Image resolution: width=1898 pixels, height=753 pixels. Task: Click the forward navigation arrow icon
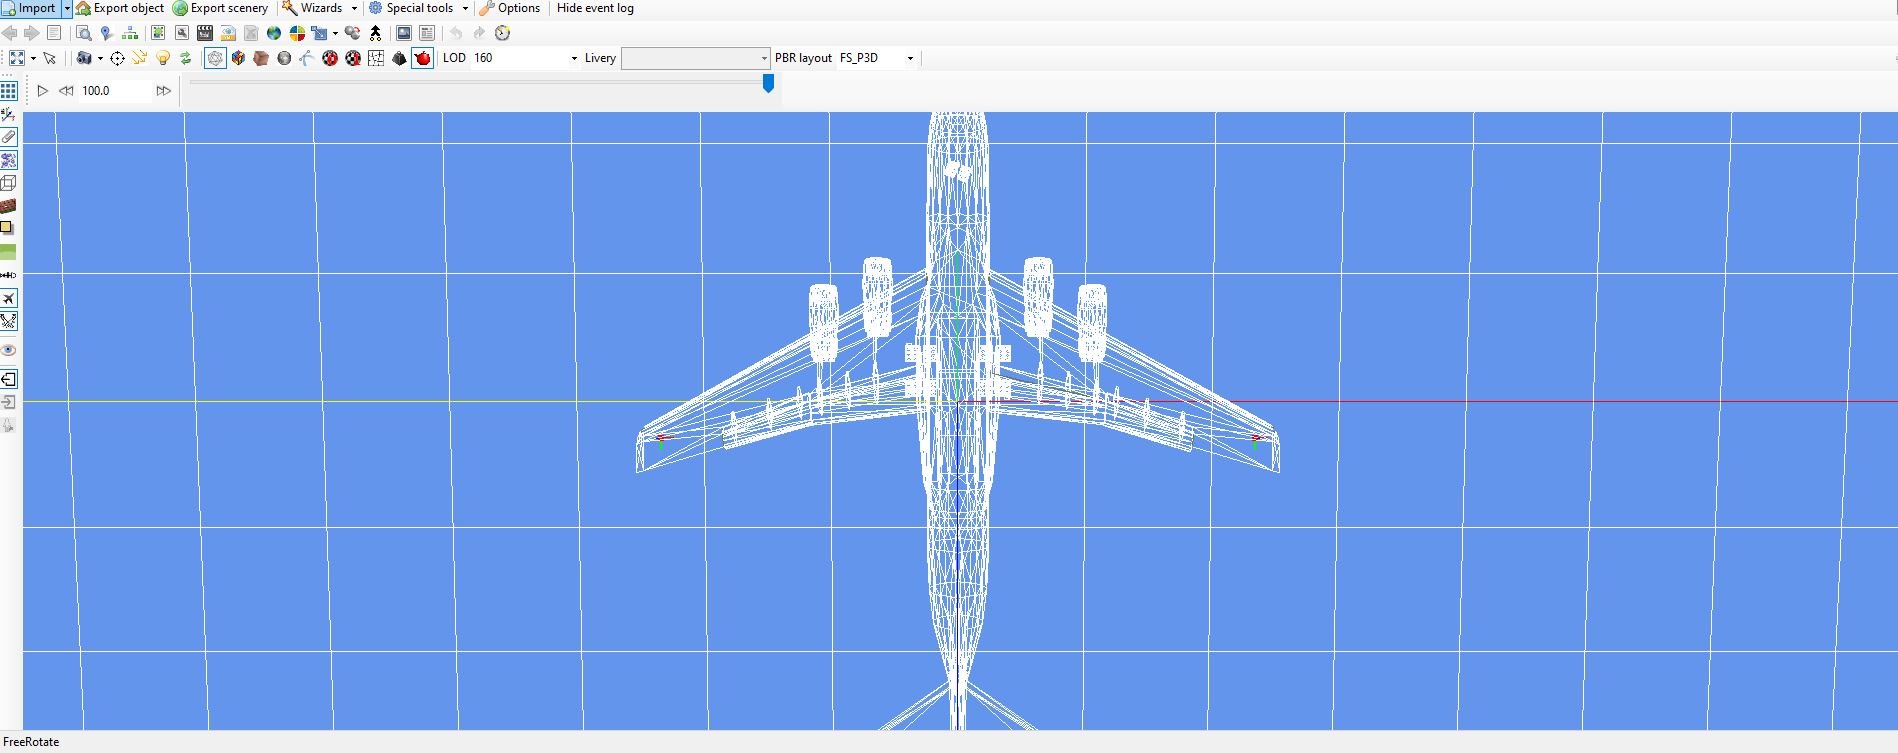(x=32, y=33)
